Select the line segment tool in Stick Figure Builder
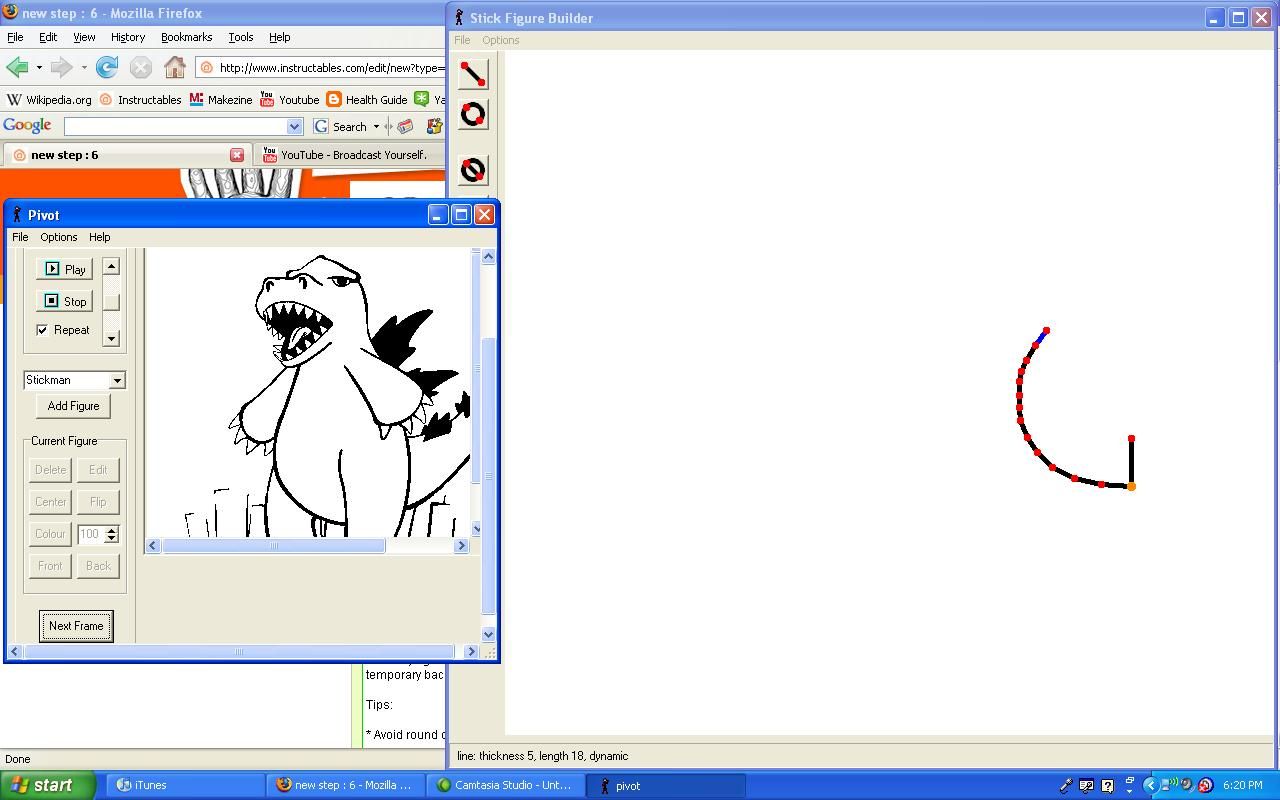The height and width of the screenshot is (800, 1280). [472, 72]
